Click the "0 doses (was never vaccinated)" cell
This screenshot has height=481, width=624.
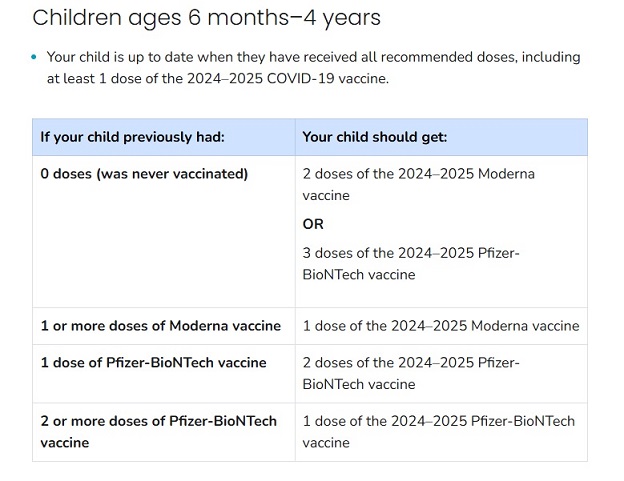(144, 174)
